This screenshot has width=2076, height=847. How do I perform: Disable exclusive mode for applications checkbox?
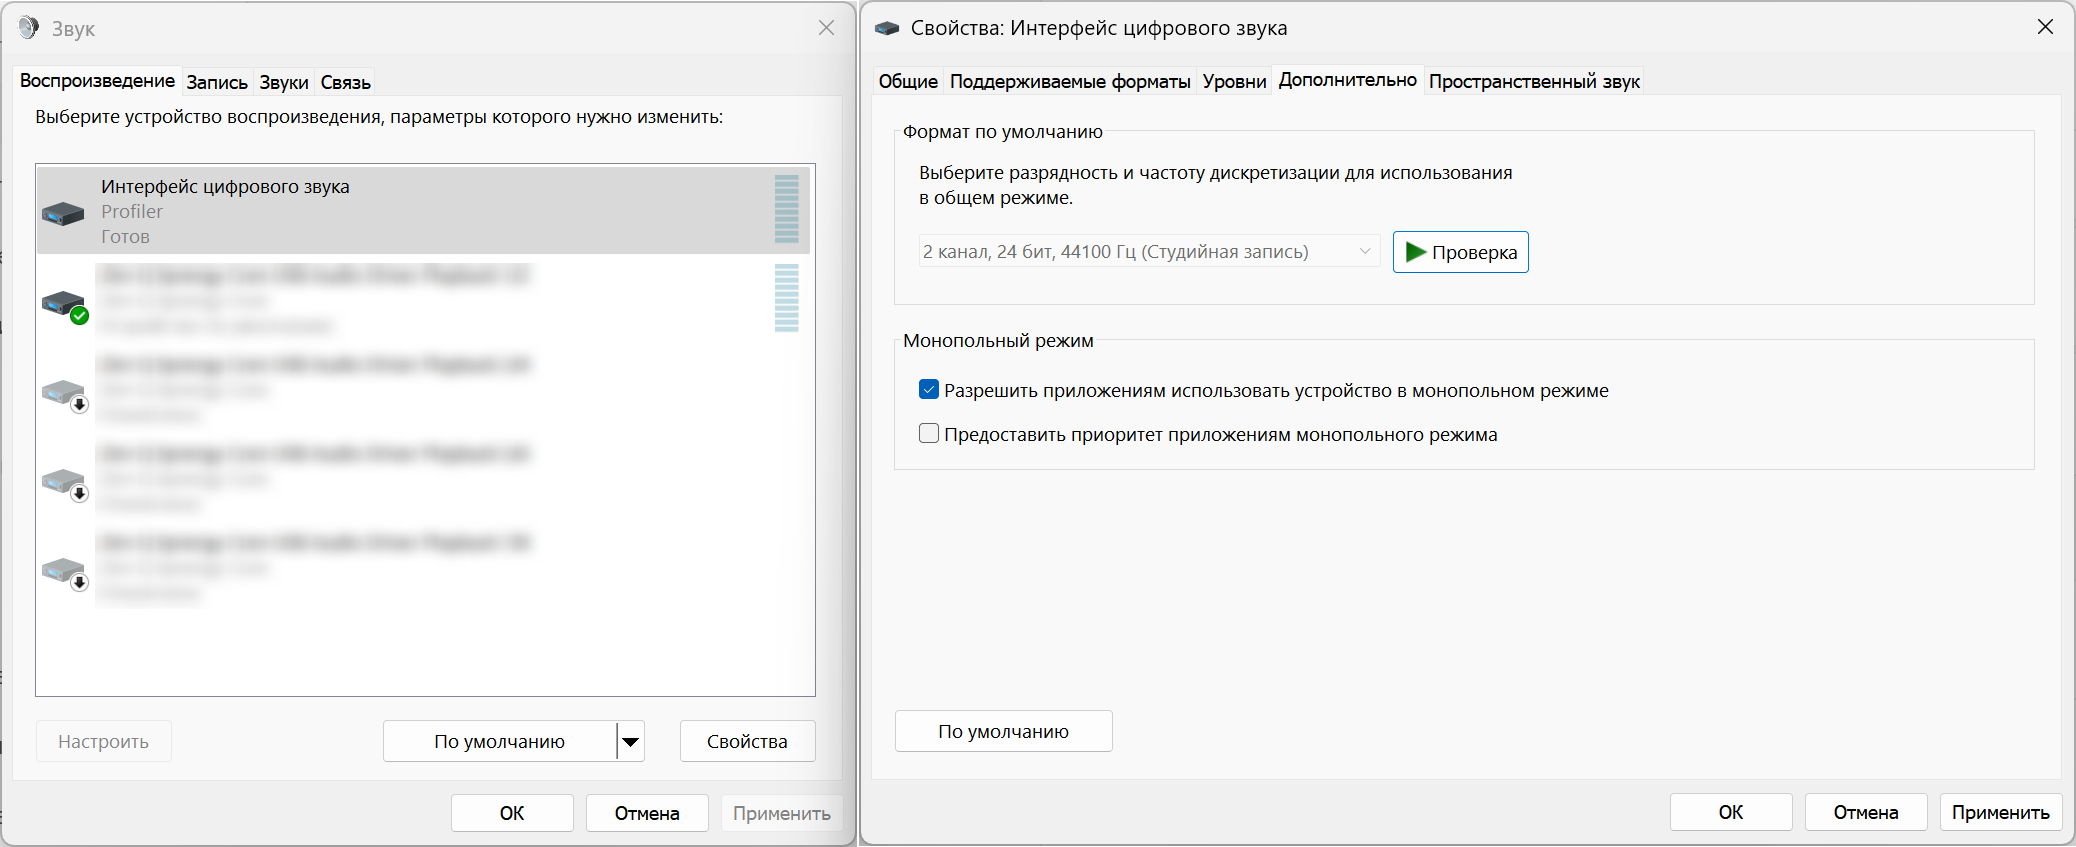(x=929, y=390)
